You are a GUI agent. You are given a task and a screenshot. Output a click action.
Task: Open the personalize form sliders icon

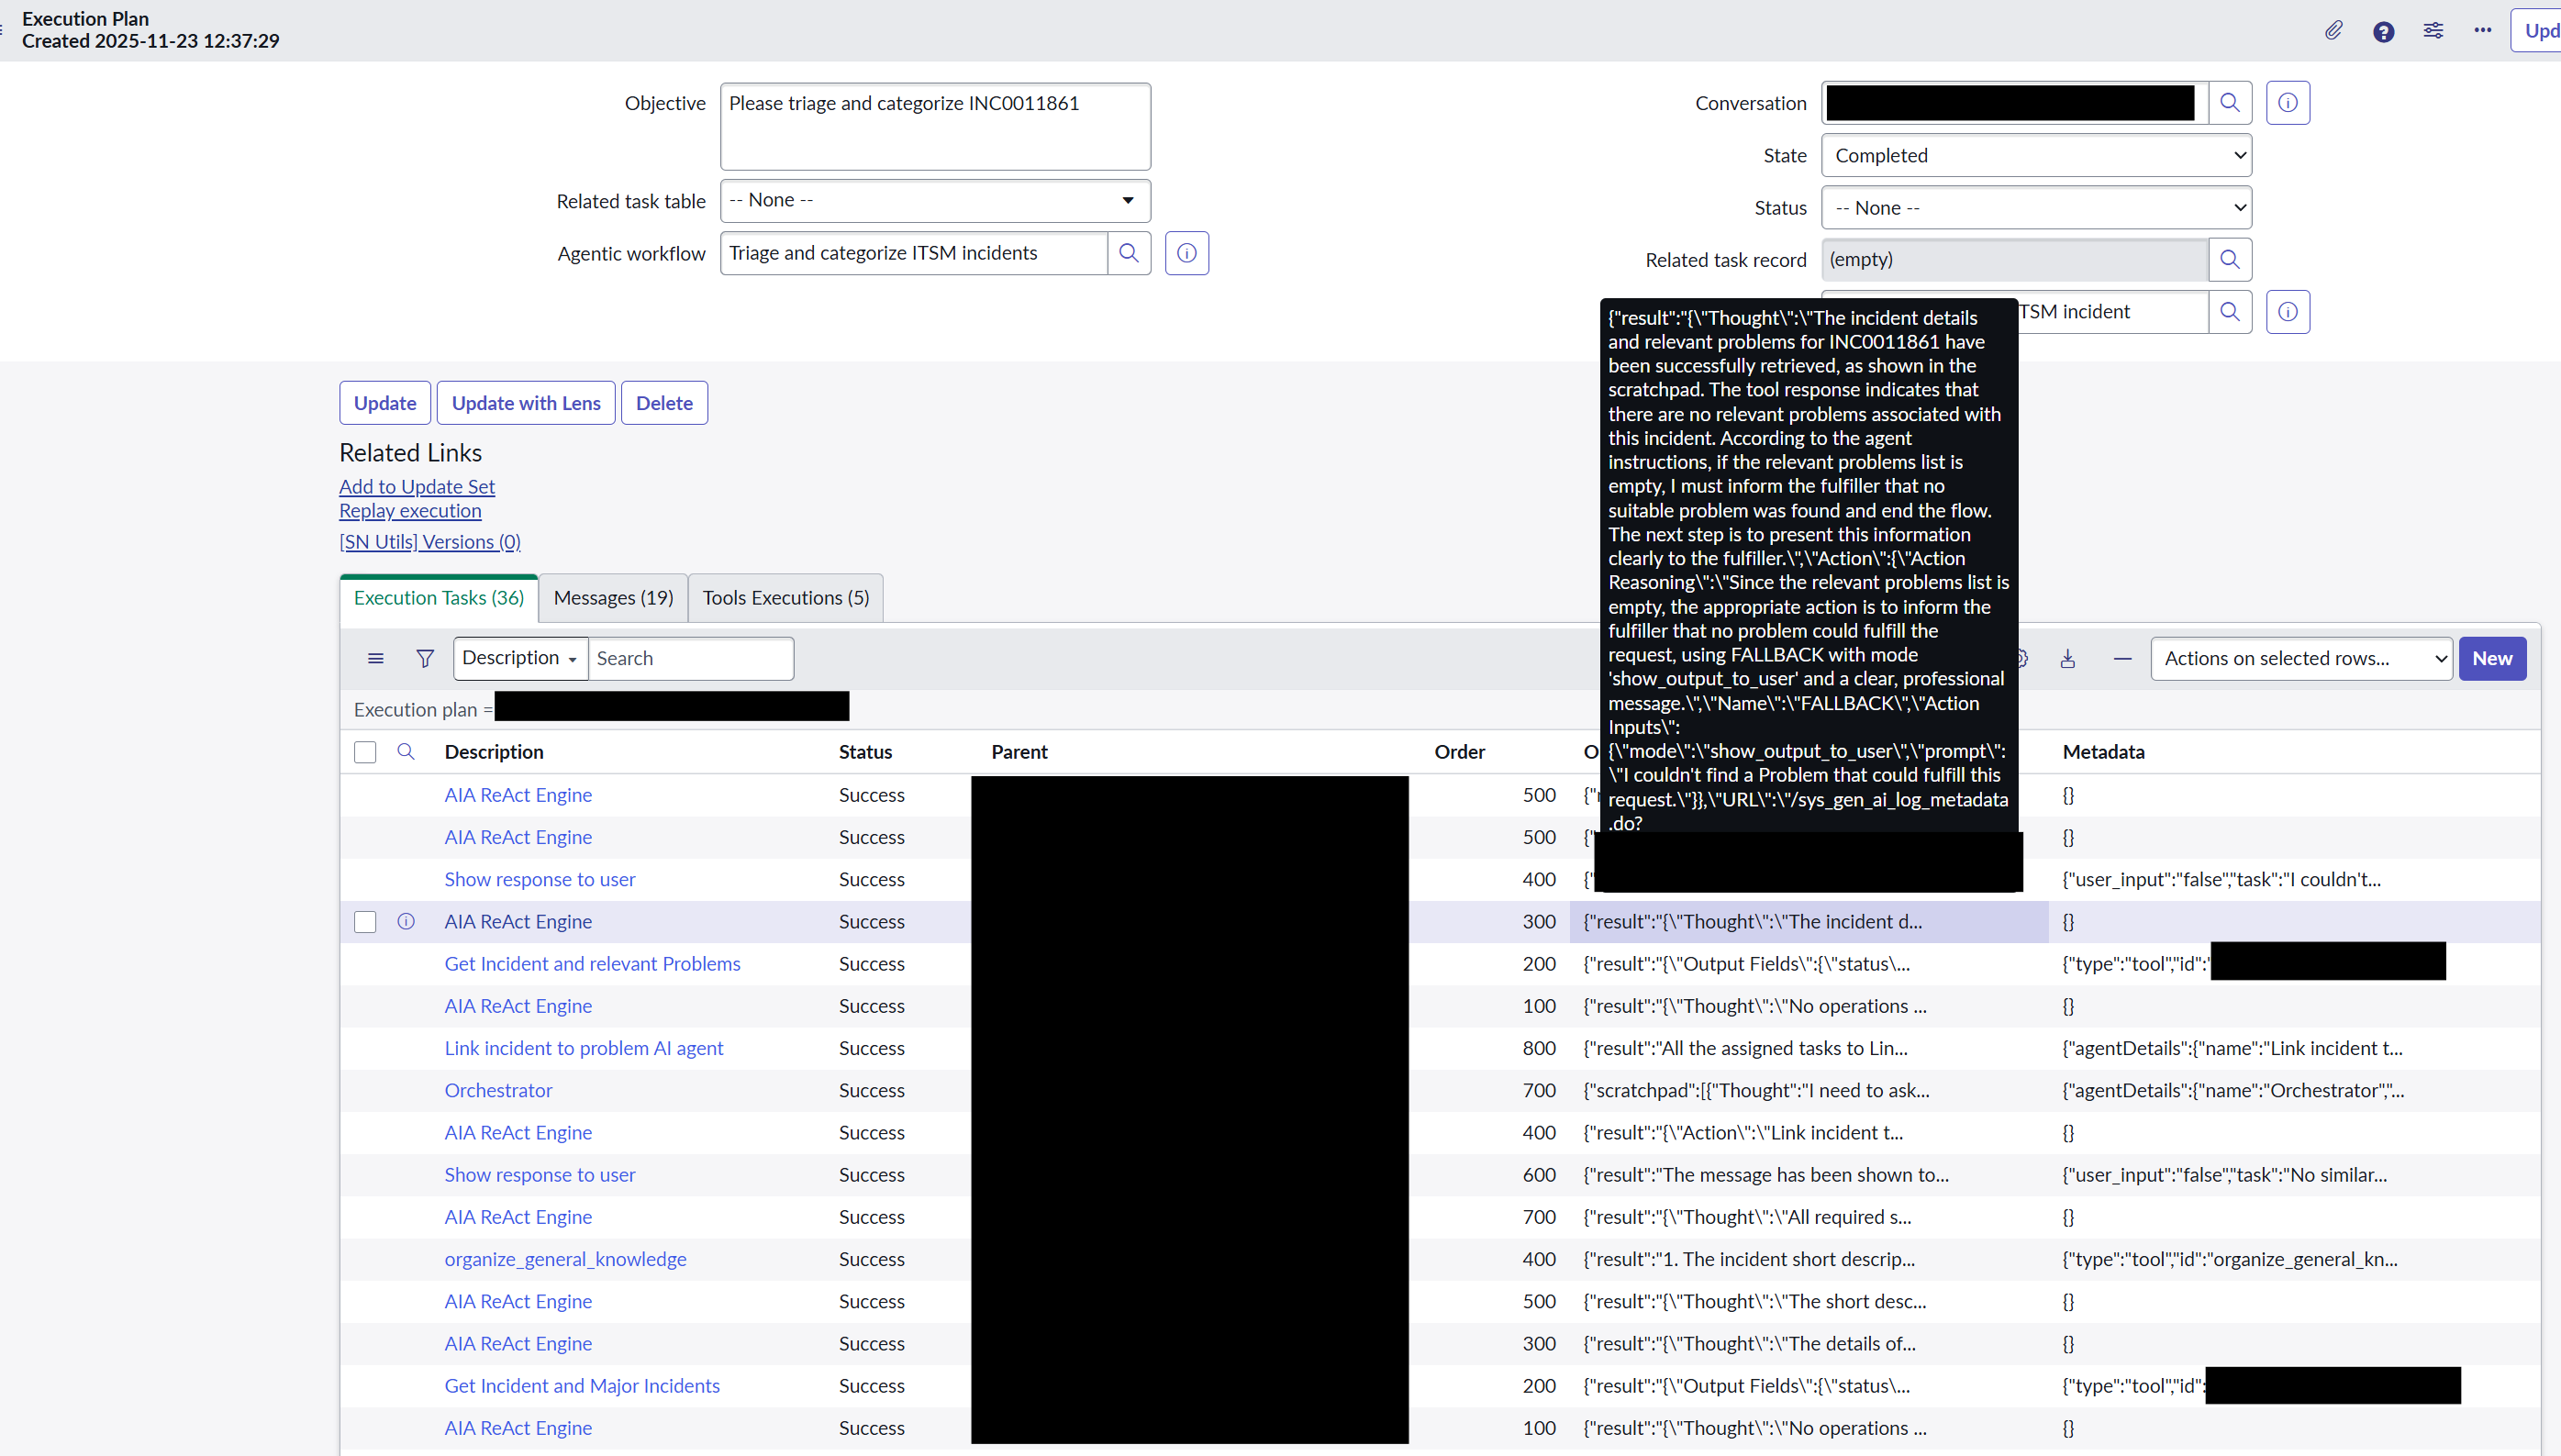(x=2433, y=31)
